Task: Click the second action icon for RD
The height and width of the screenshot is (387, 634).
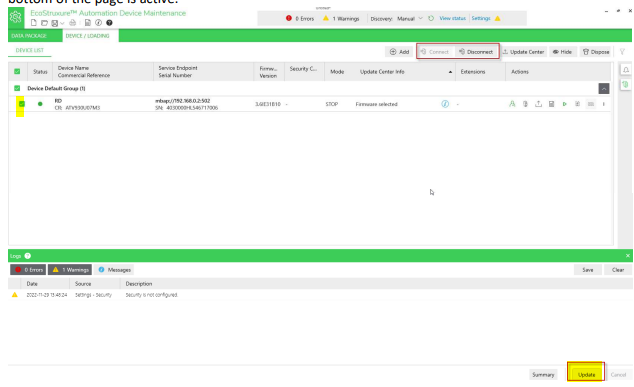Action: coord(525,104)
